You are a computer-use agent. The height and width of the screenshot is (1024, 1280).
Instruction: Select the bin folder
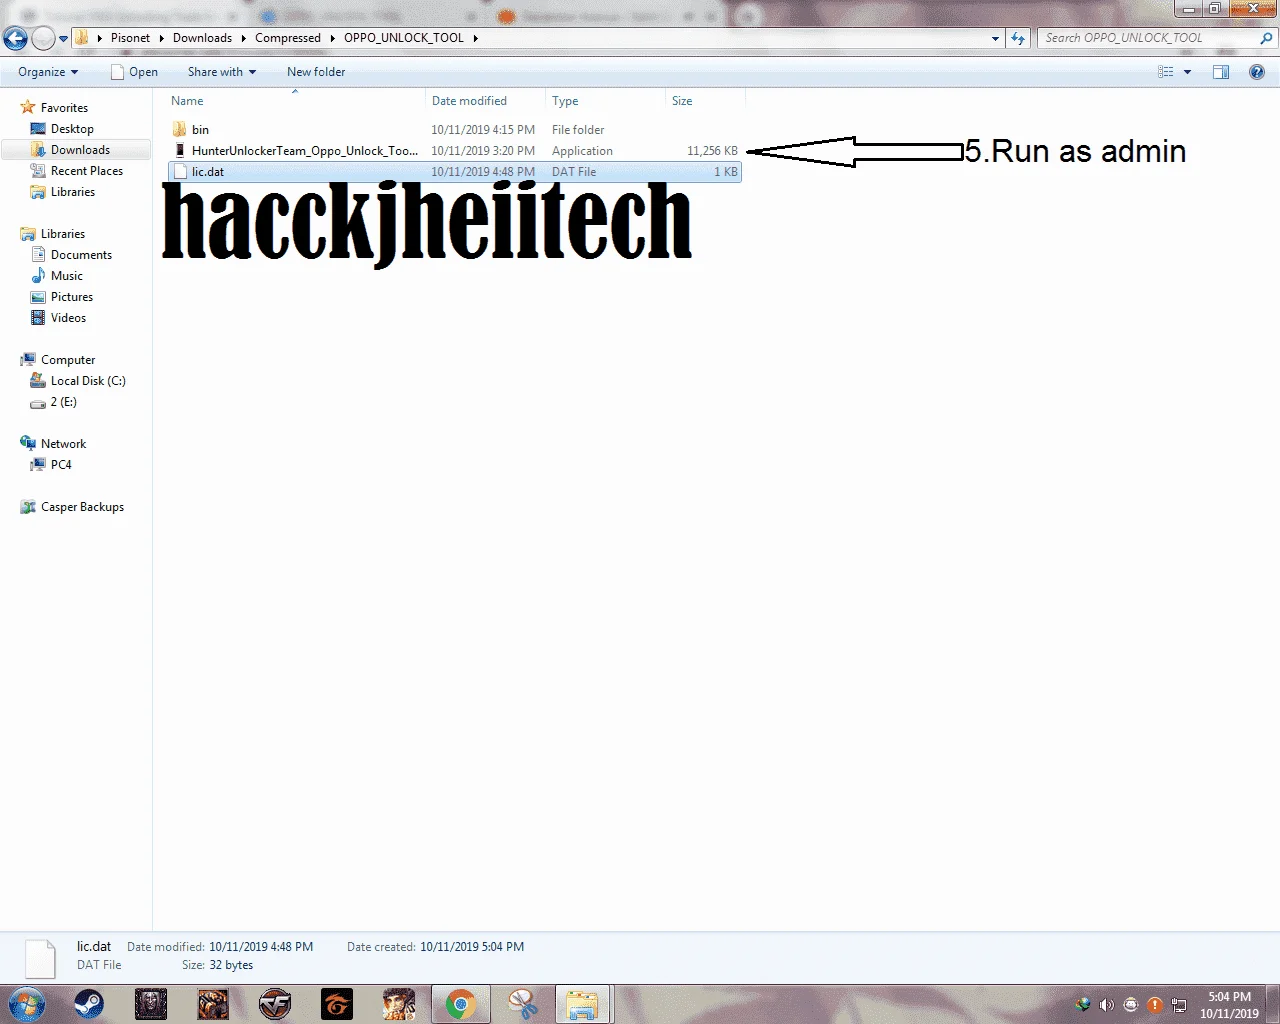pyautogui.click(x=455, y=130)
